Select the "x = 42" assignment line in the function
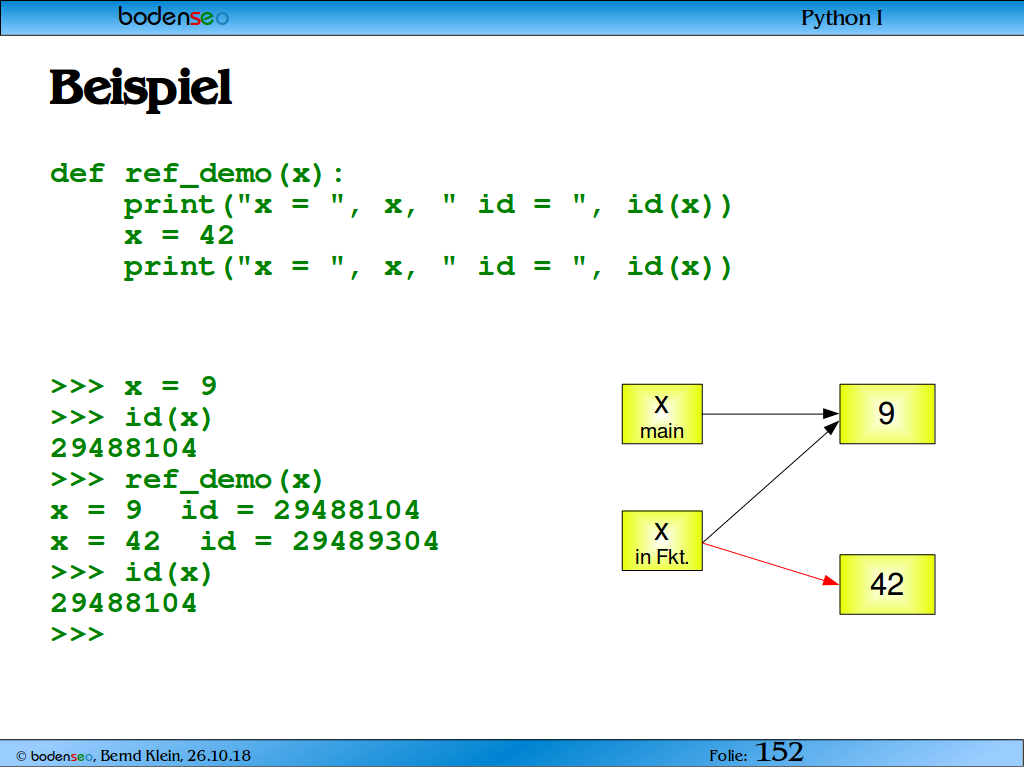 (179, 235)
